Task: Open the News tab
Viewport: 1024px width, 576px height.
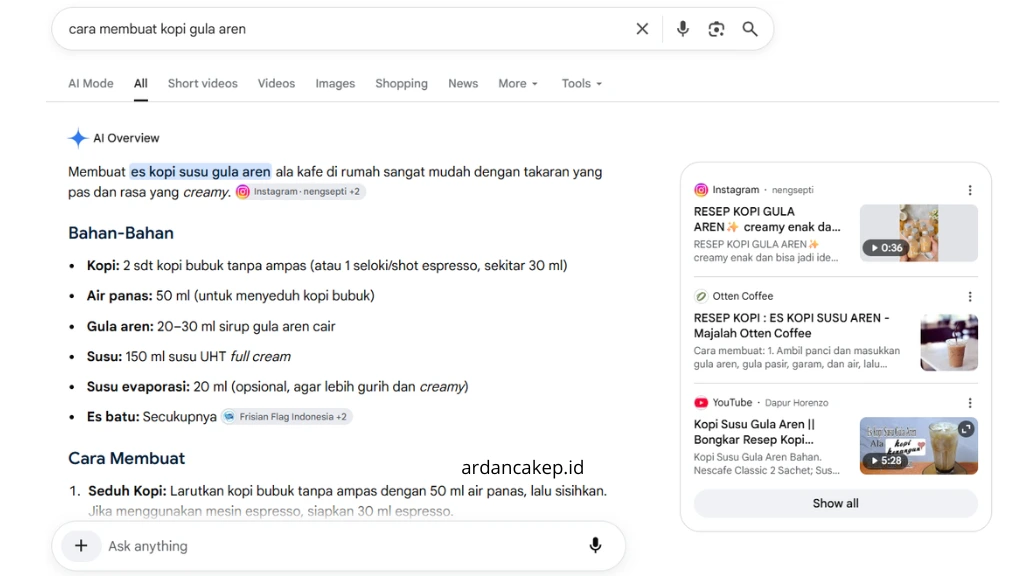Action: pyautogui.click(x=463, y=84)
